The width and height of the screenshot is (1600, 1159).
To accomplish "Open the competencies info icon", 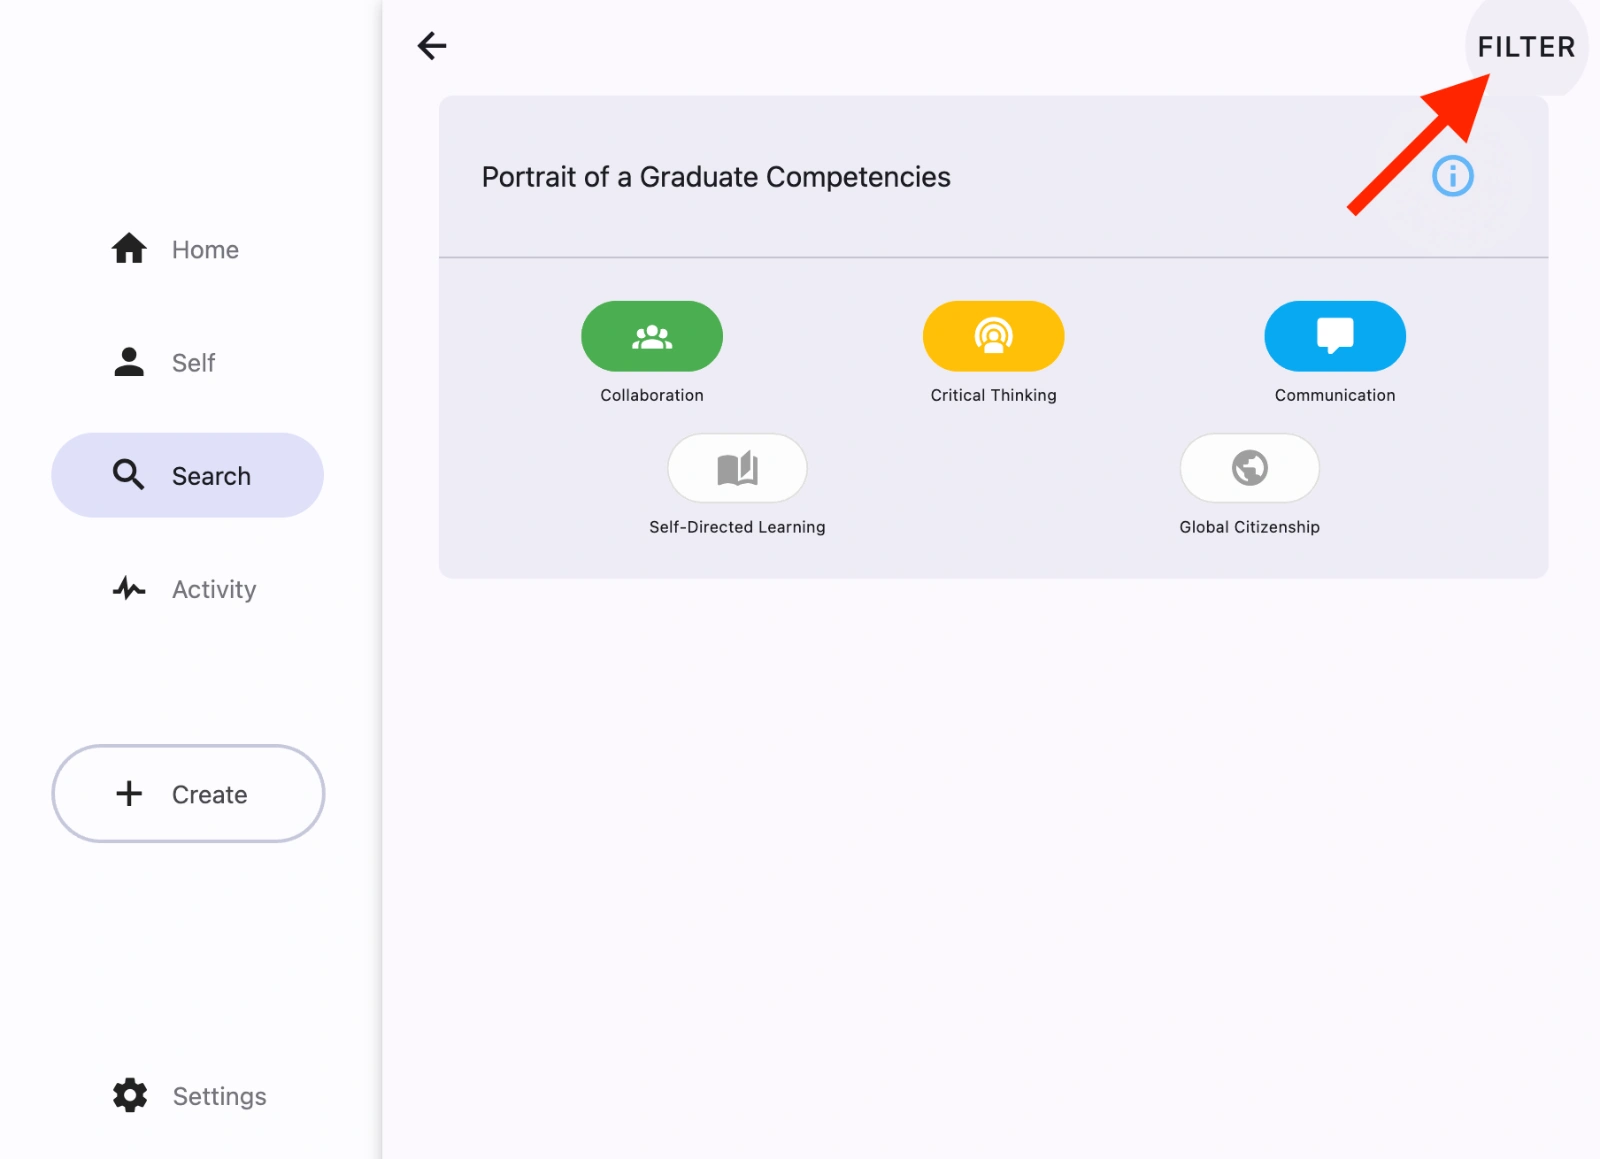I will coord(1452,177).
